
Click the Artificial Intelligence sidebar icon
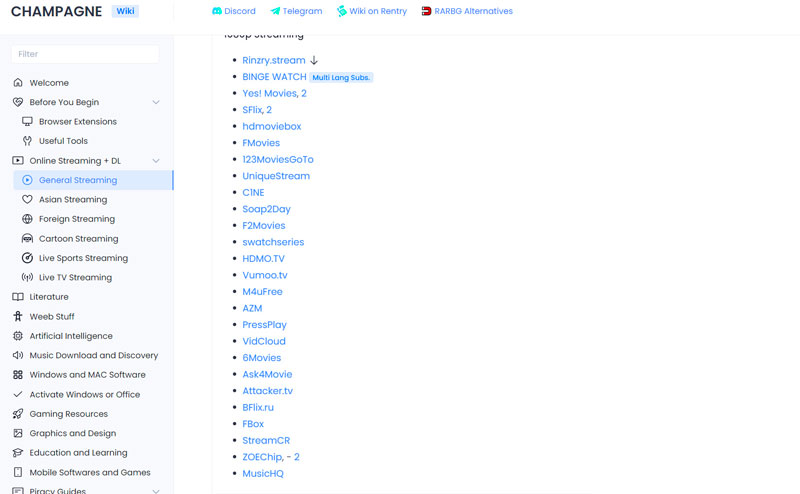pyautogui.click(x=18, y=336)
